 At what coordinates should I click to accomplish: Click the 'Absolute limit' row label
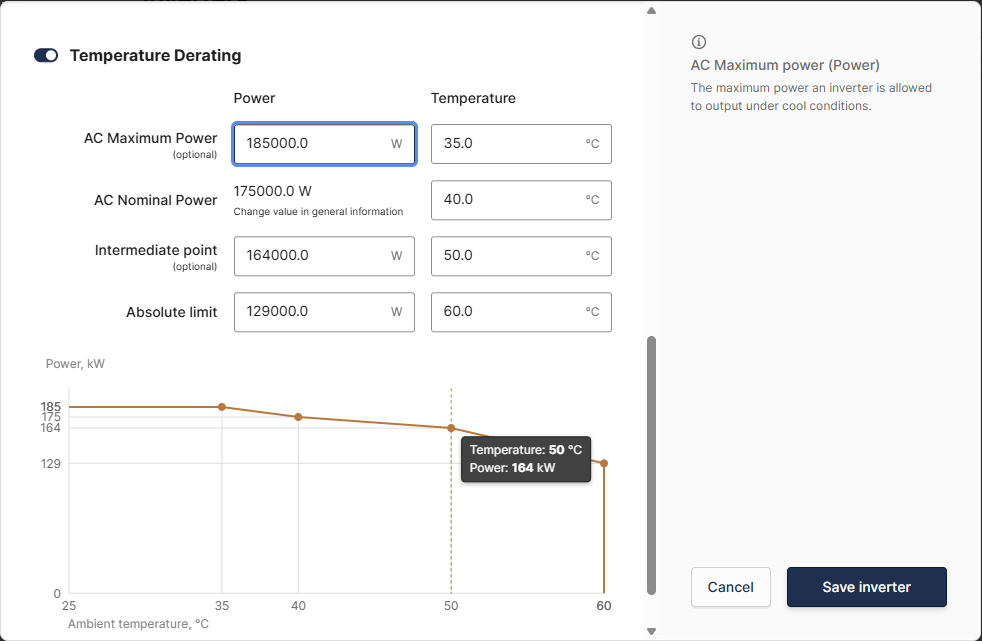coord(172,312)
